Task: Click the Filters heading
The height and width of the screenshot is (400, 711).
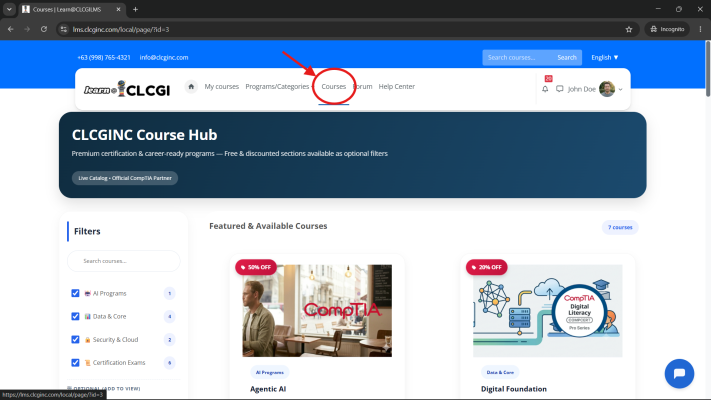Action: (87, 231)
